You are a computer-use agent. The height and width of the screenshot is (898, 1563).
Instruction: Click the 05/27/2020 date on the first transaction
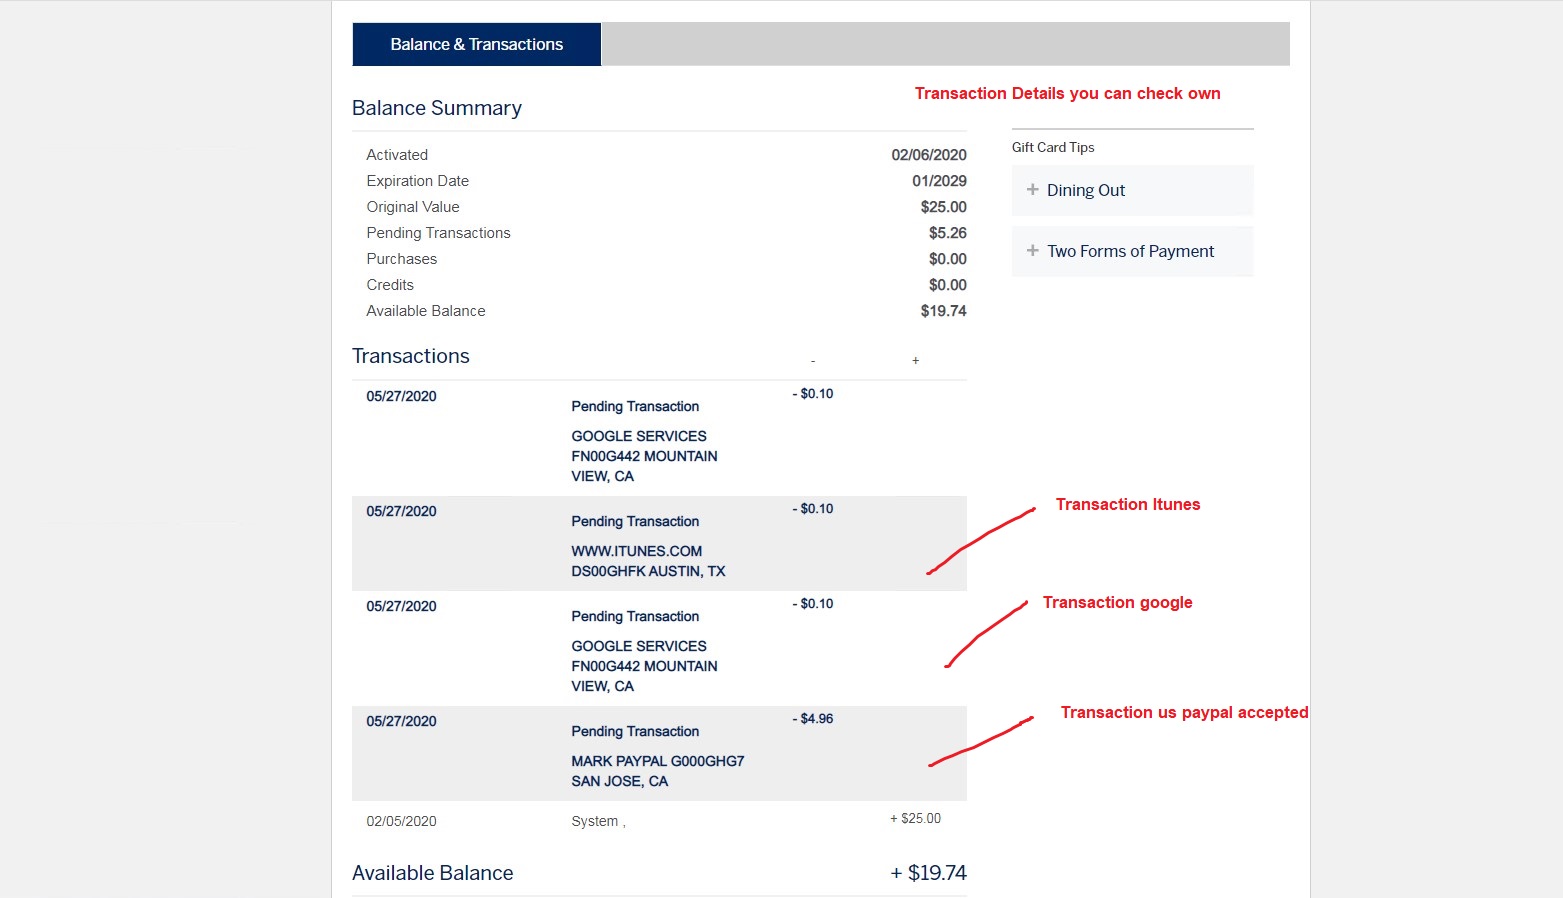coord(401,396)
